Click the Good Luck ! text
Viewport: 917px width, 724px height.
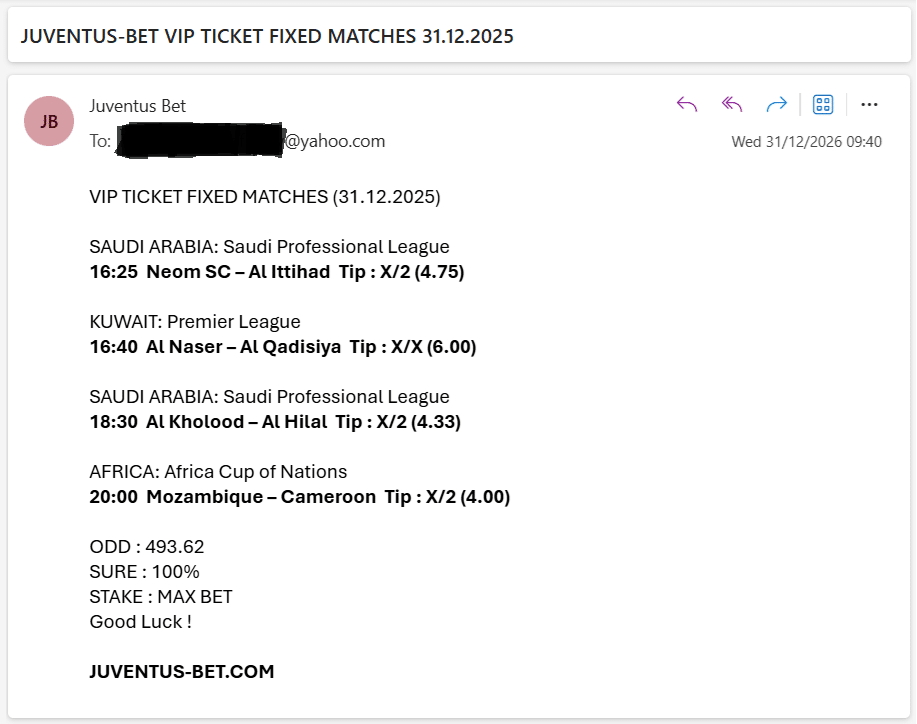click(140, 621)
